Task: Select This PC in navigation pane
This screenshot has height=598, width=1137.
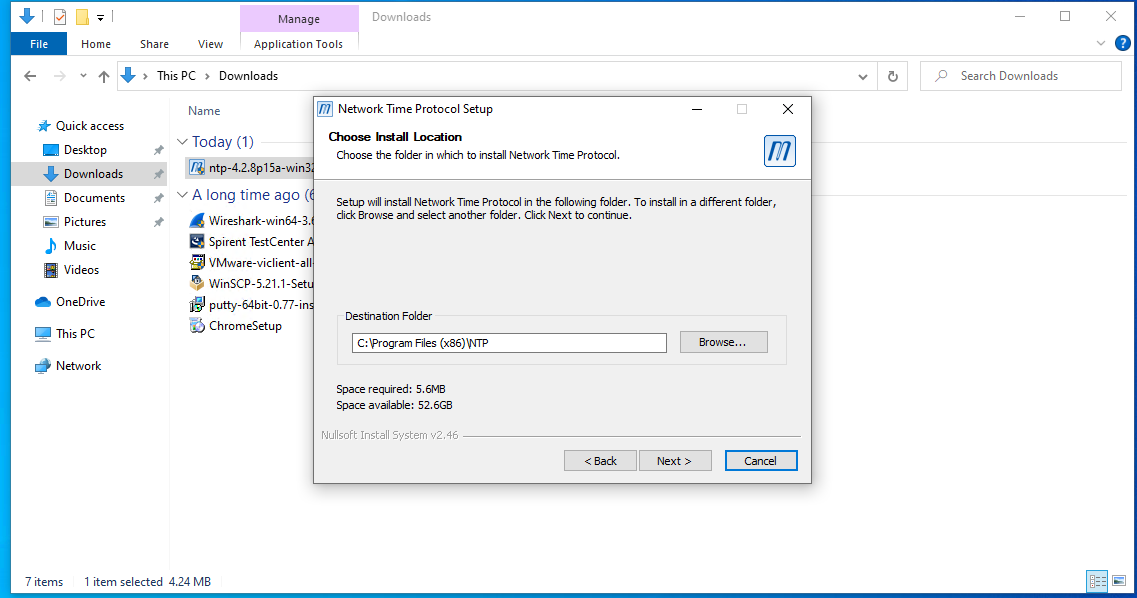Action: pos(75,334)
